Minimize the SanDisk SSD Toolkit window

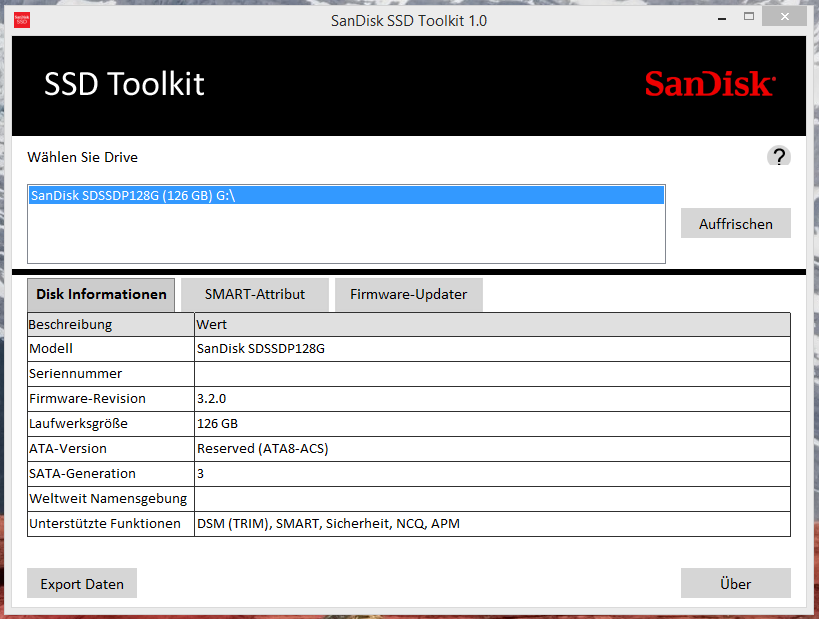pos(722,19)
